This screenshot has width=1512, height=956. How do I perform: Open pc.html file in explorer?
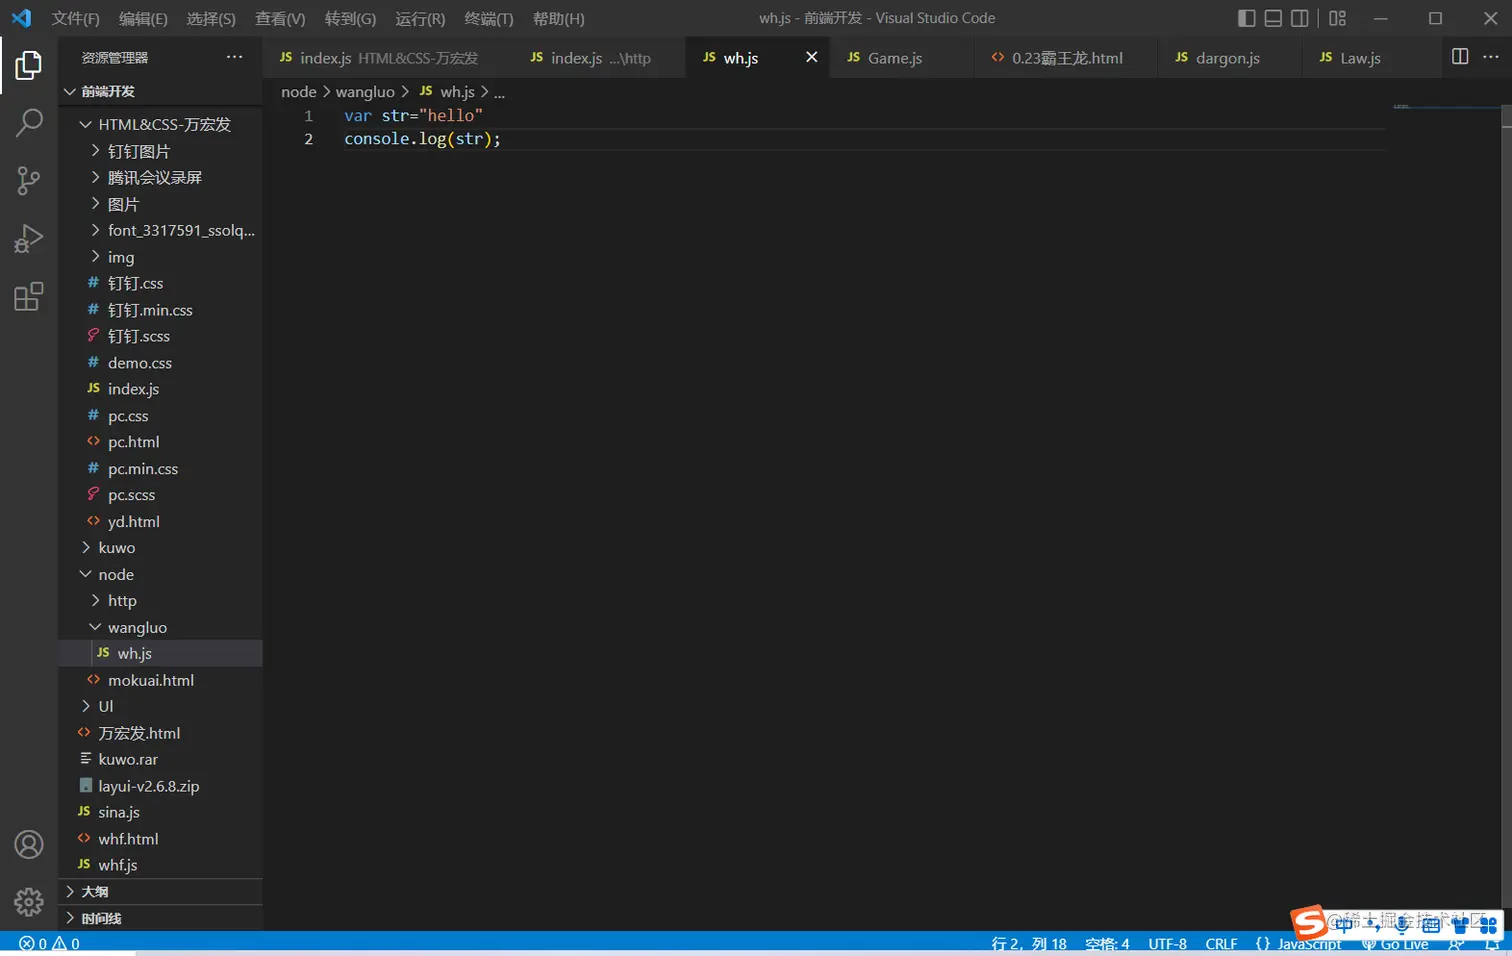pyautogui.click(x=160, y=442)
